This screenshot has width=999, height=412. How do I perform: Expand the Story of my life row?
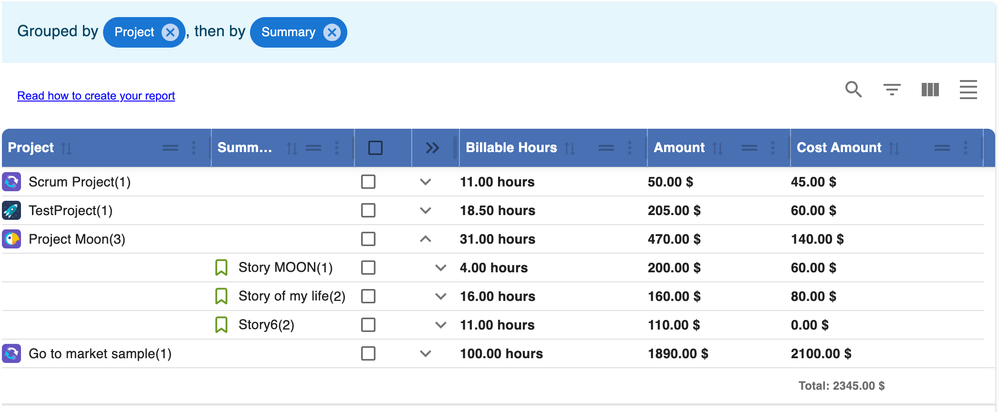tap(440, 296)
